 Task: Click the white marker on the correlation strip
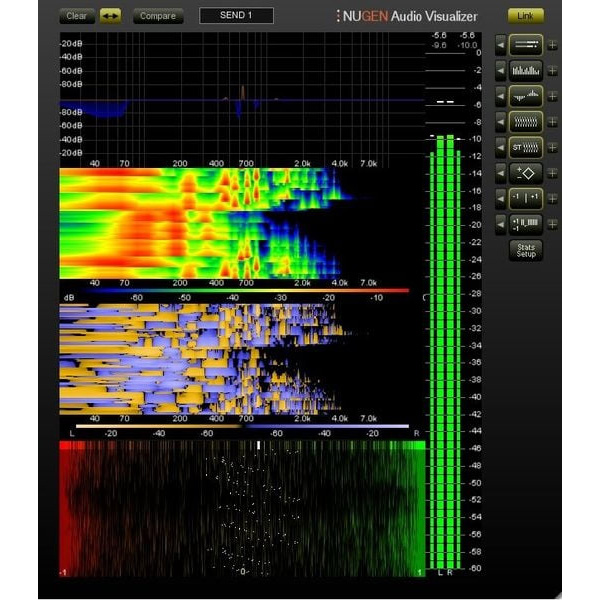[x=259, y=445]
